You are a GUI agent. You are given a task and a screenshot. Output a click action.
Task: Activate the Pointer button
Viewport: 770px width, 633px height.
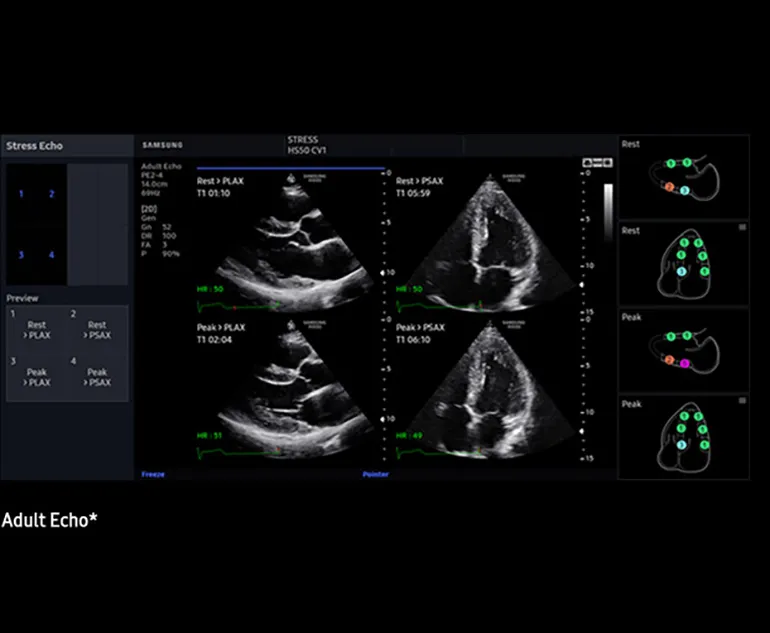[x=375, y=474]
